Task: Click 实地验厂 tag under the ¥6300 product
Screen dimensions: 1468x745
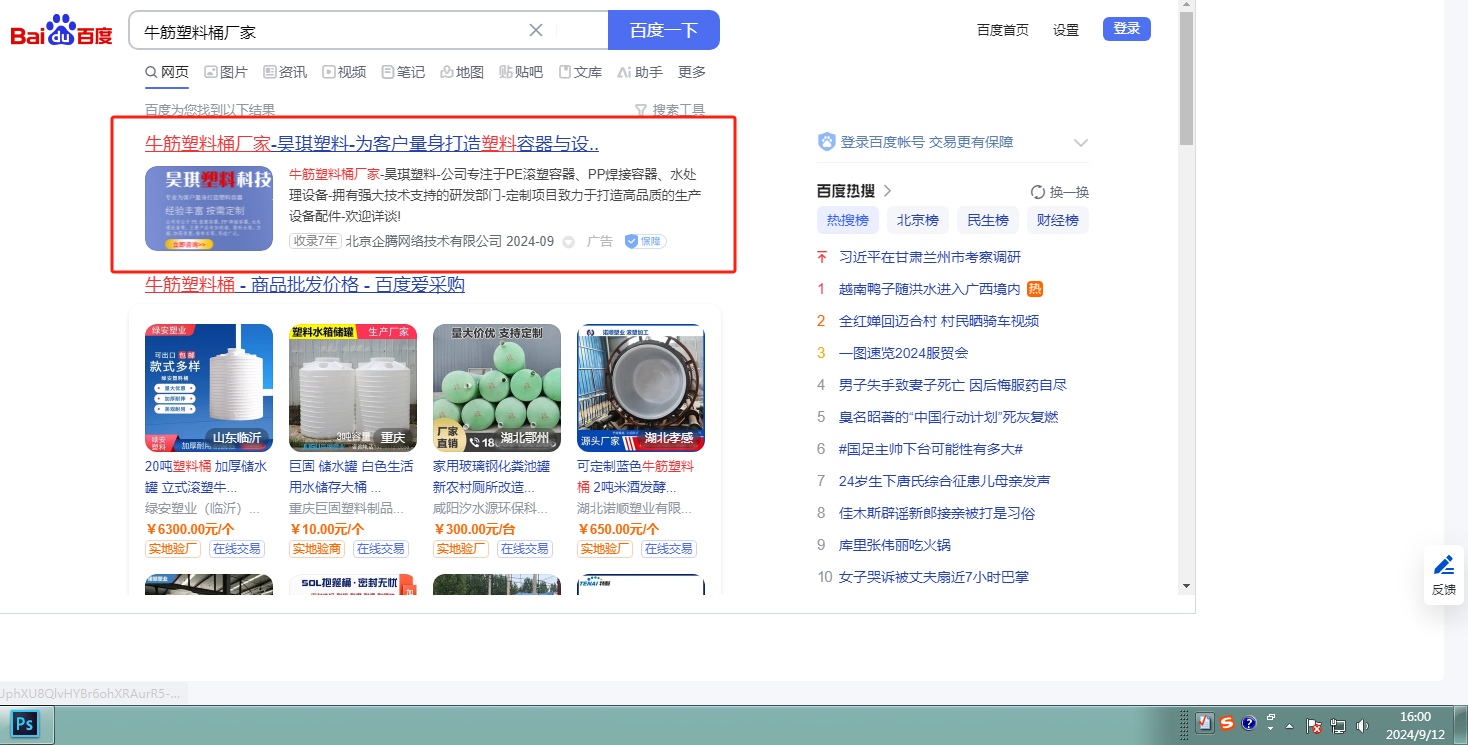Action: 173,549
